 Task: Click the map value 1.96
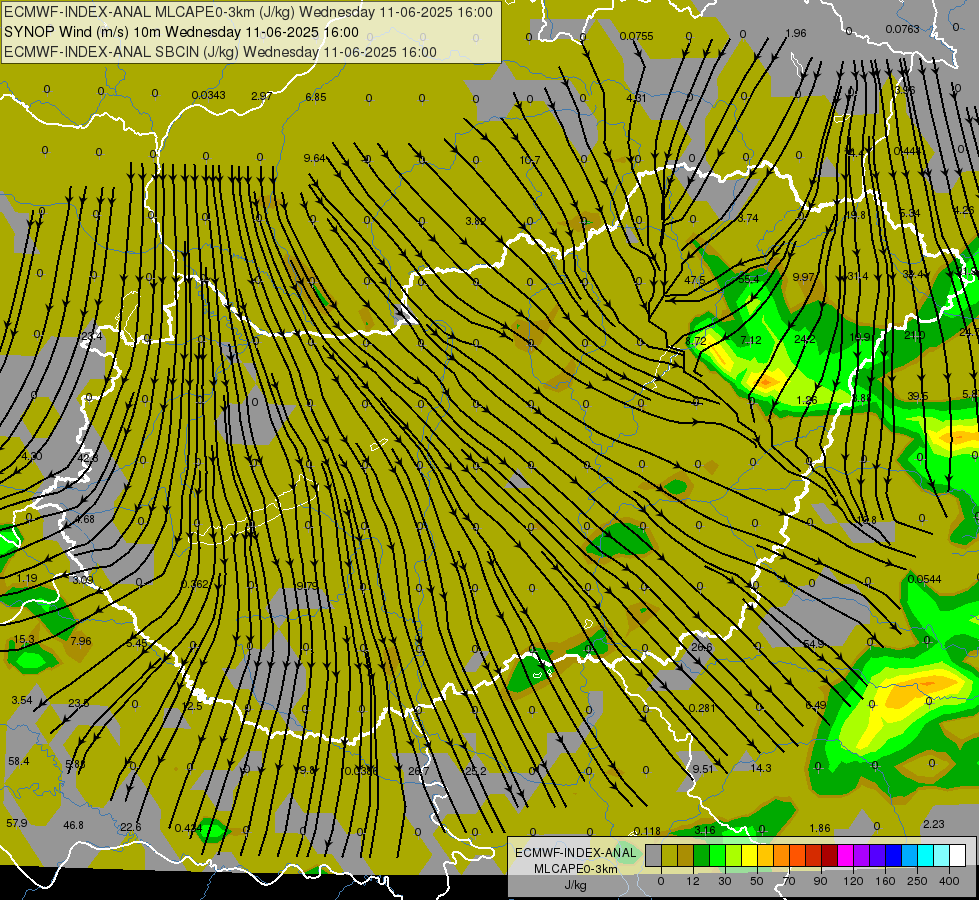coord(796,33)
